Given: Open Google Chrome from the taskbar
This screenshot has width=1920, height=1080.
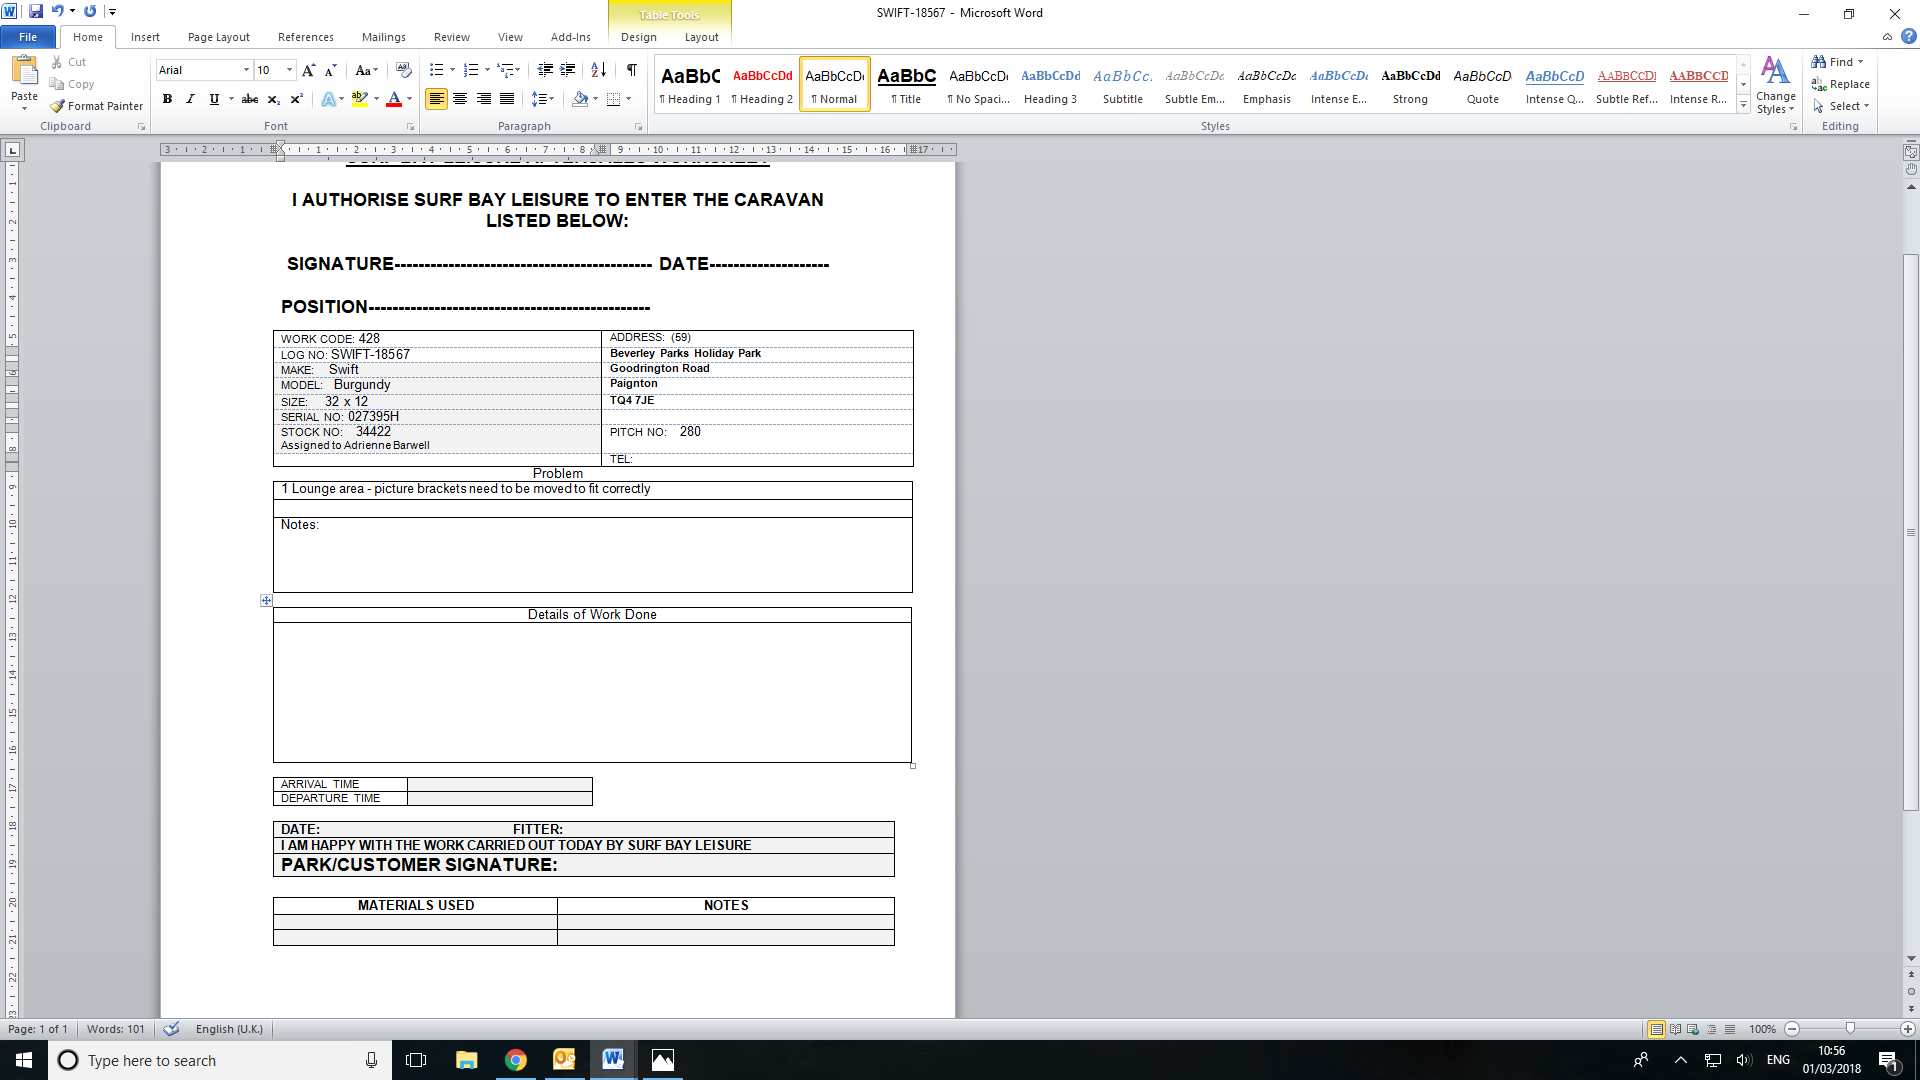Looking at the screenshot, I should [x=515, y=1060].
